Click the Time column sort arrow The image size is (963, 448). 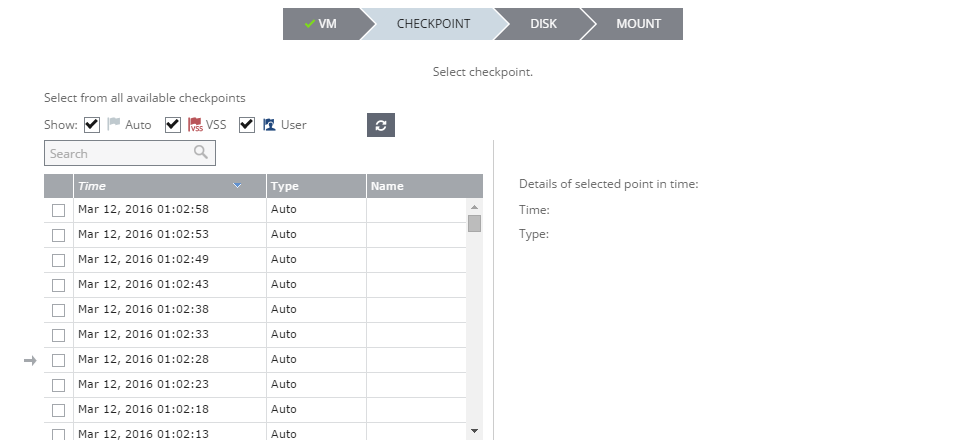[237, 186]
